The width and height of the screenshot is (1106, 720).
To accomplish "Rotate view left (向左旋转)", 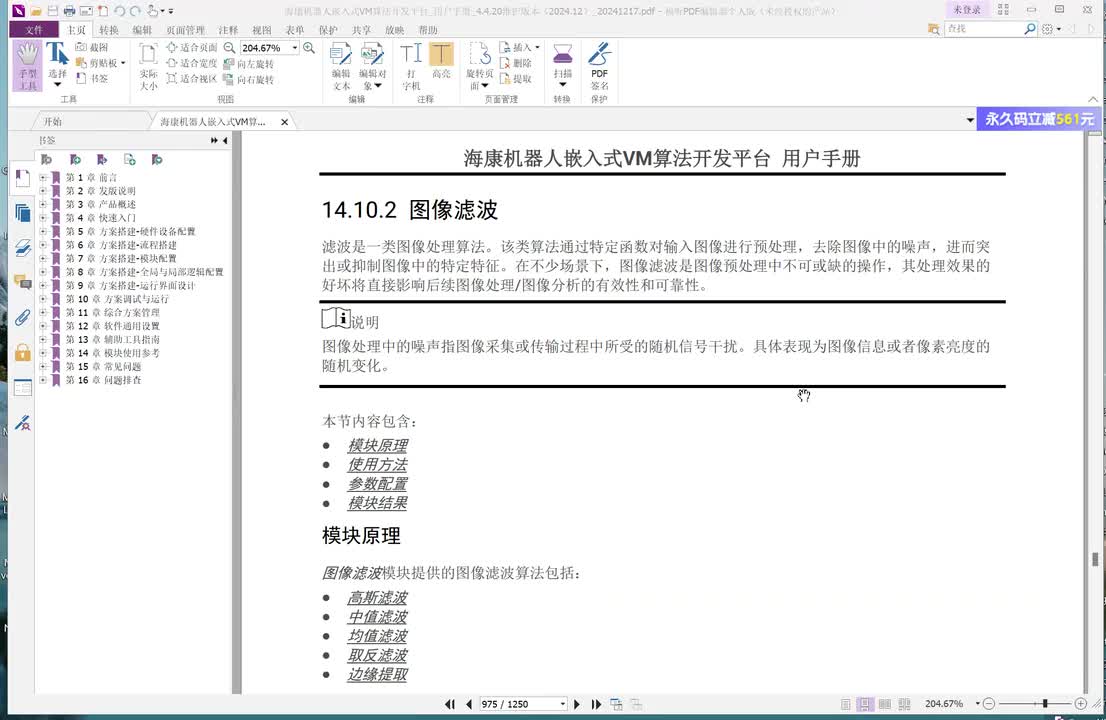I will (x=248, y=63).
